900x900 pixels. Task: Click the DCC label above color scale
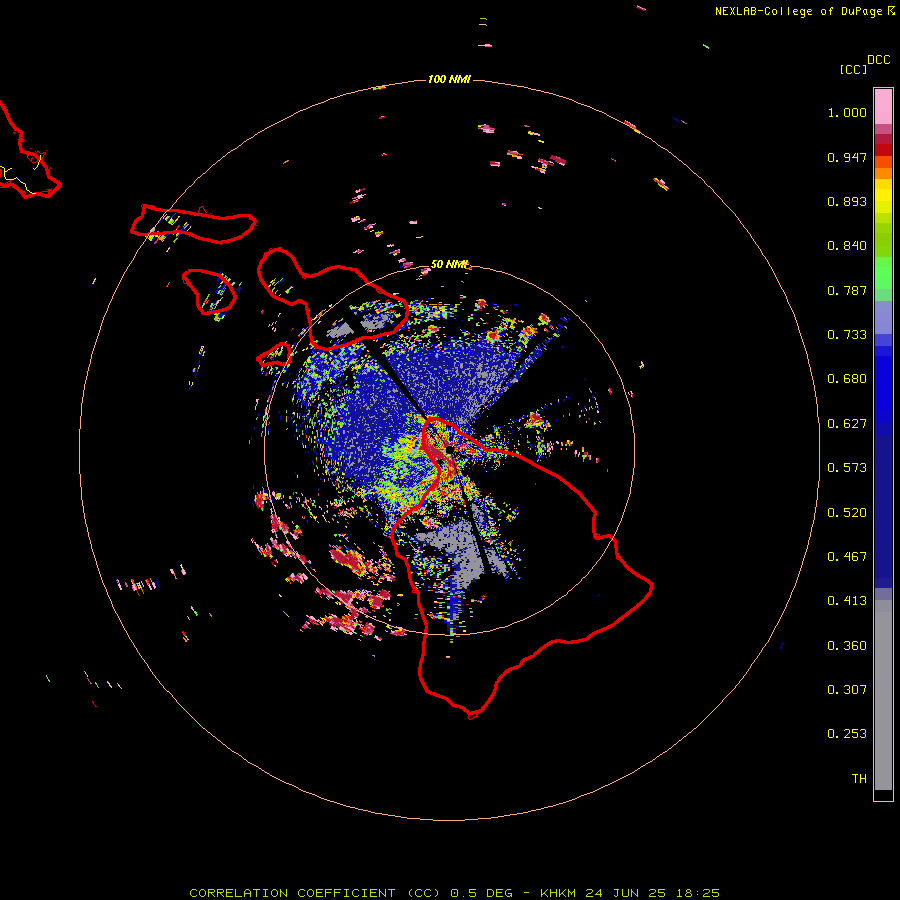coord(879,60)
